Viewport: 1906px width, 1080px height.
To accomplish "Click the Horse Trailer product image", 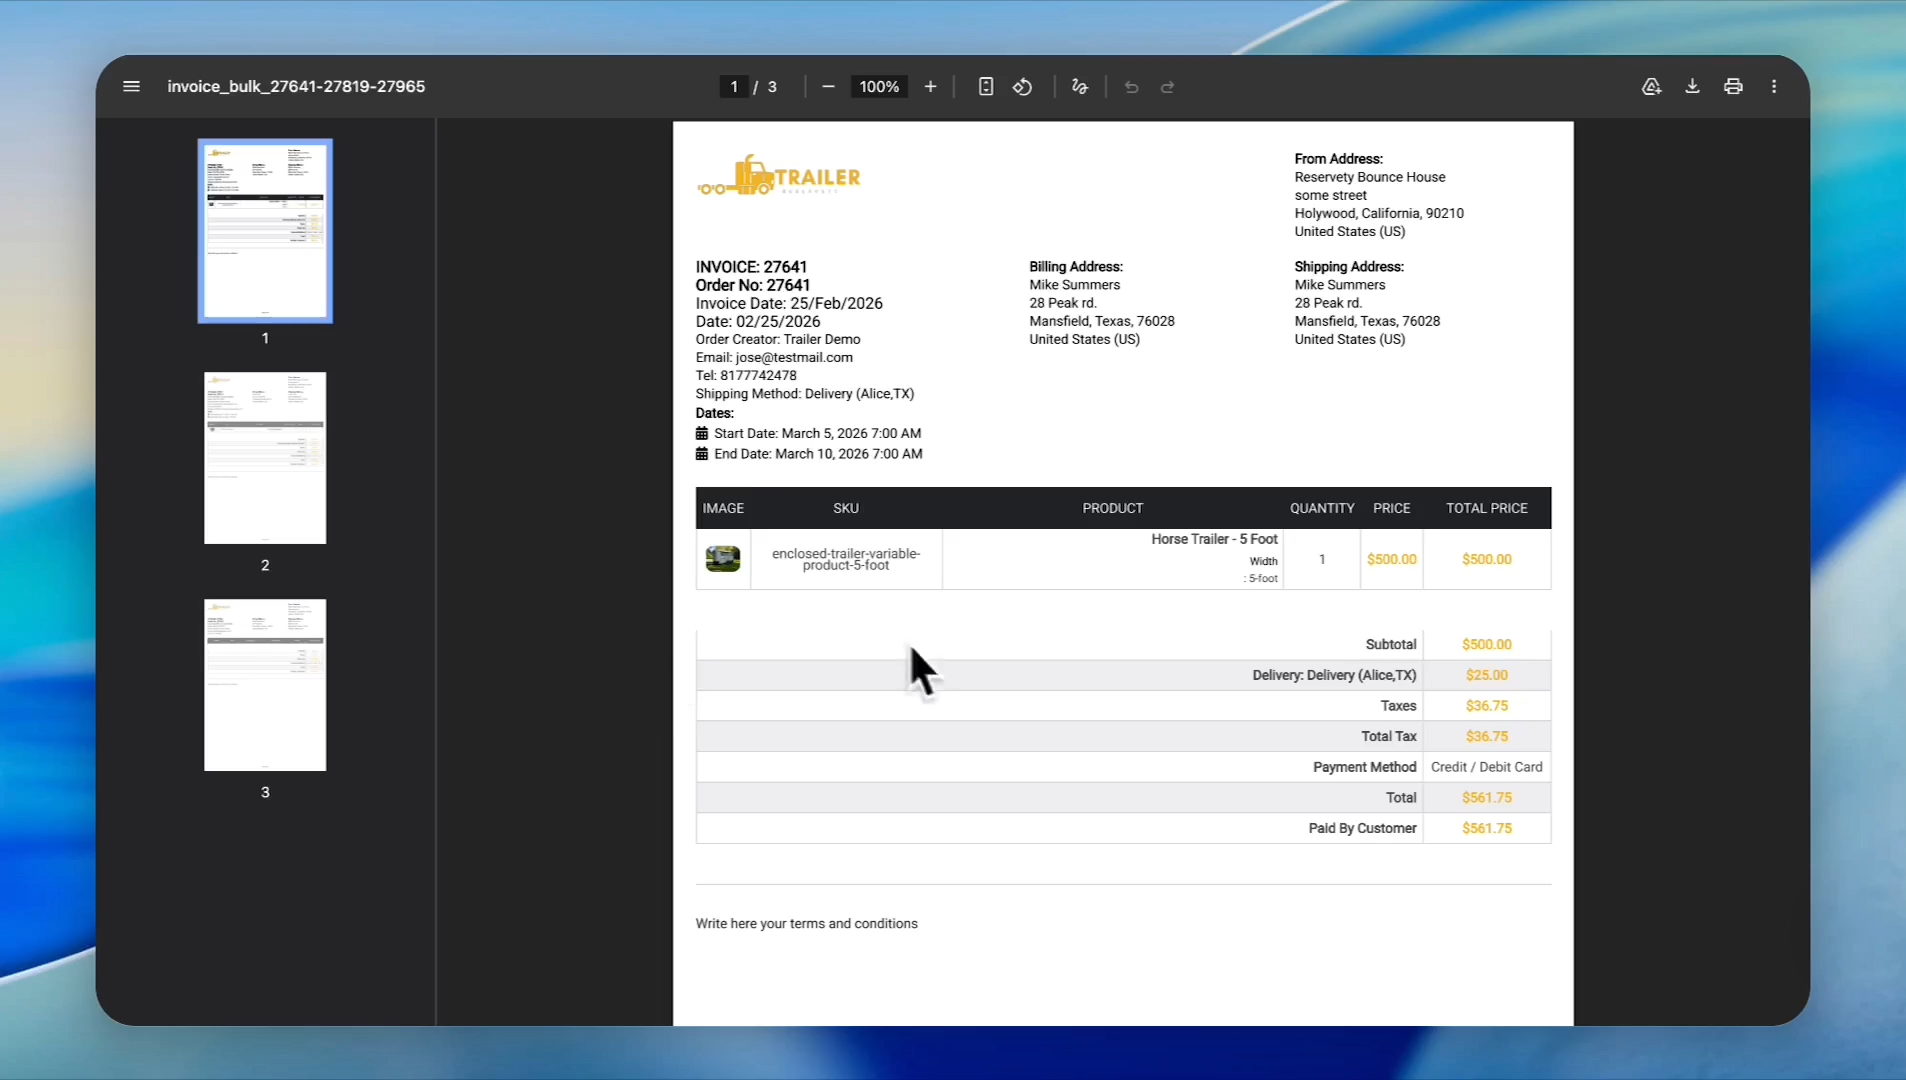I will click(723, 559).
